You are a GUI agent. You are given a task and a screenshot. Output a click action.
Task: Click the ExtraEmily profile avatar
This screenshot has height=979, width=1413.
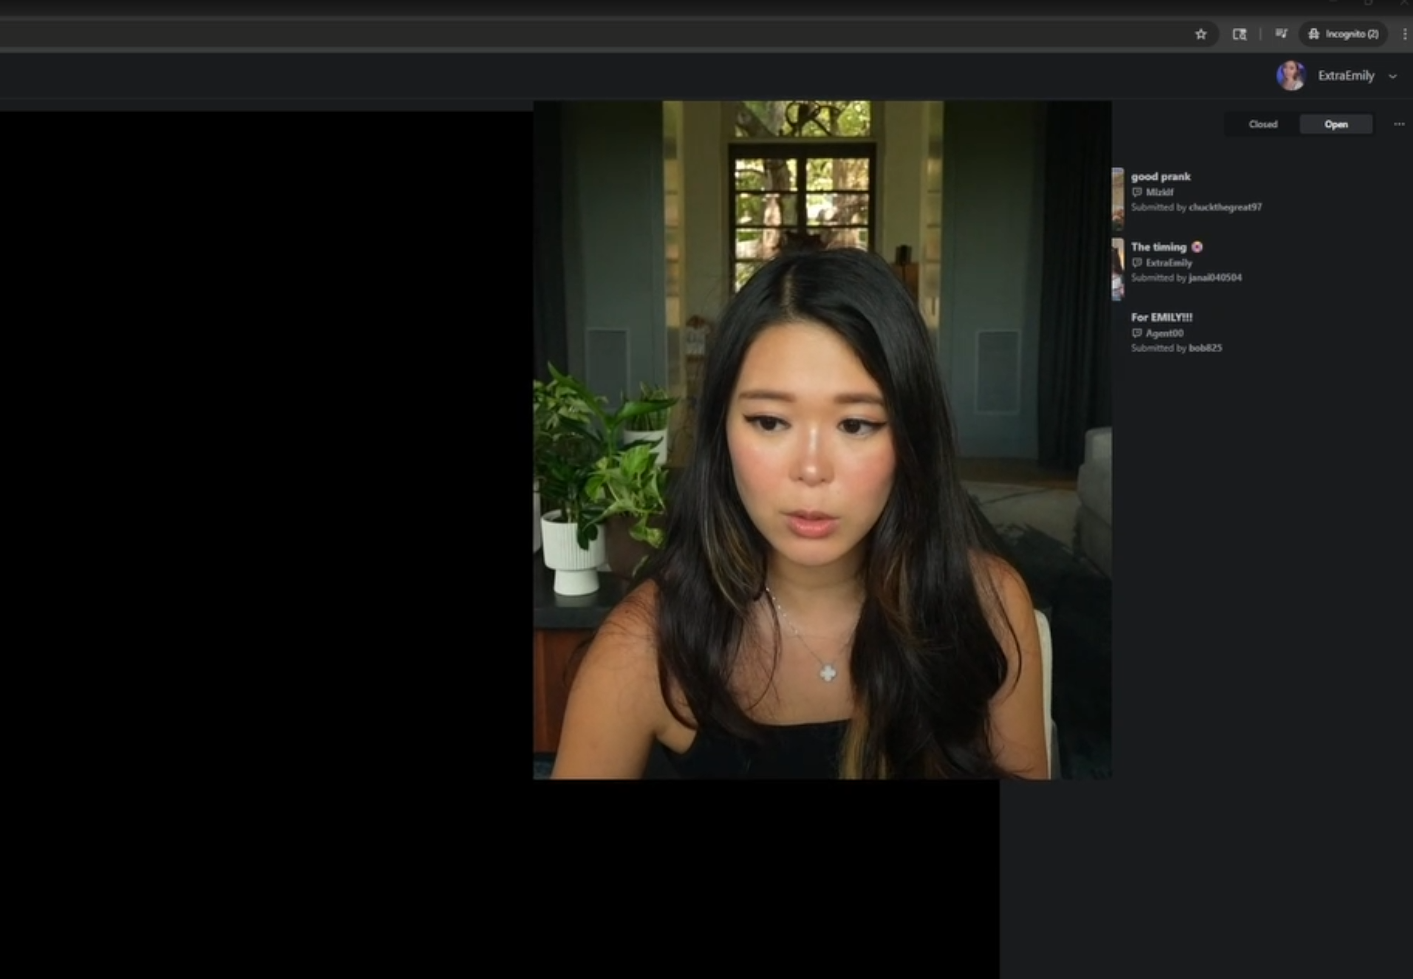pyautogui.click(x=1291, y=76)
